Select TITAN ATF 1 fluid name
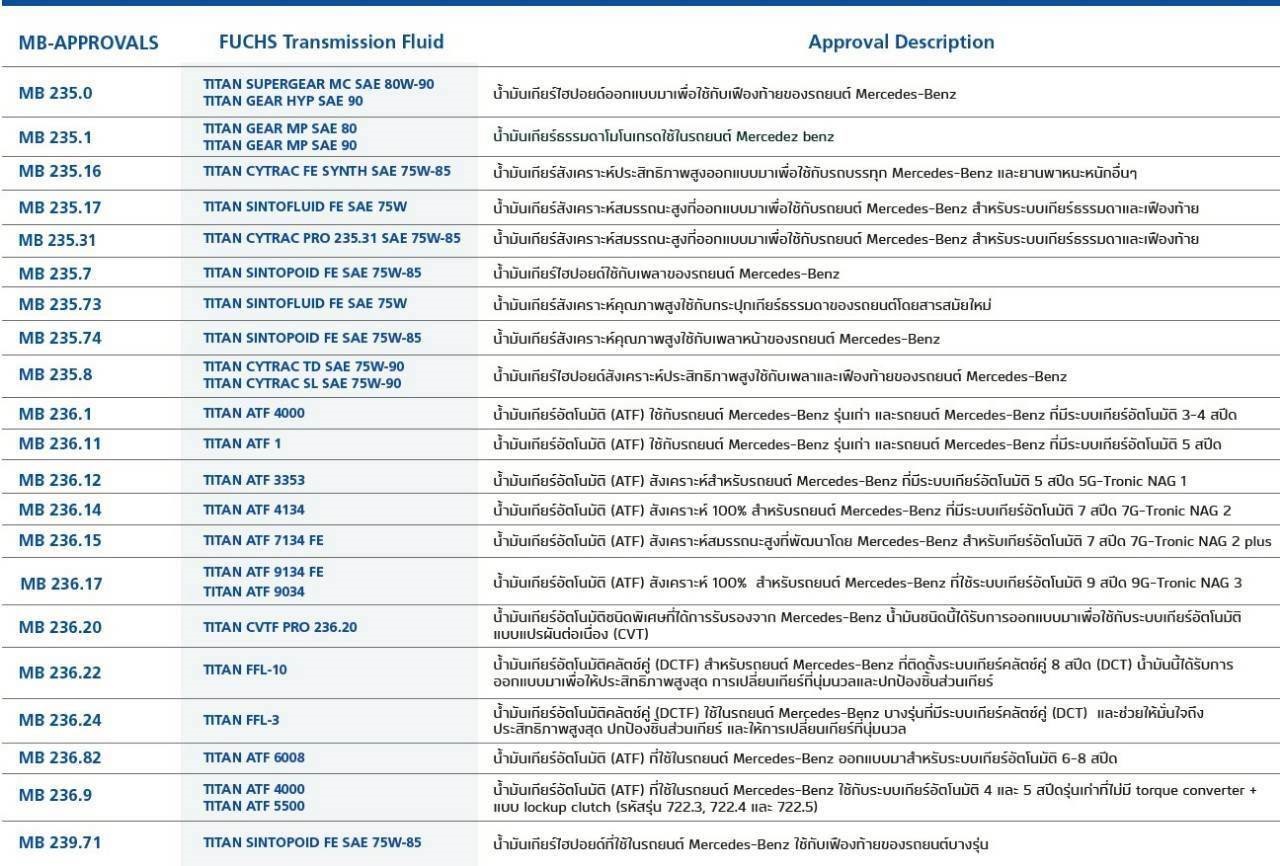1280x866 pixels. [x=242, y=443]
